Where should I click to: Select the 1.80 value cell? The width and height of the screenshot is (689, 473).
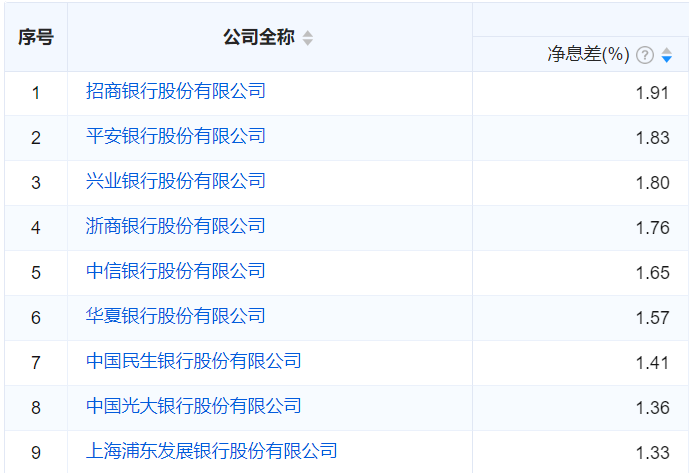[x=580, y=183]
